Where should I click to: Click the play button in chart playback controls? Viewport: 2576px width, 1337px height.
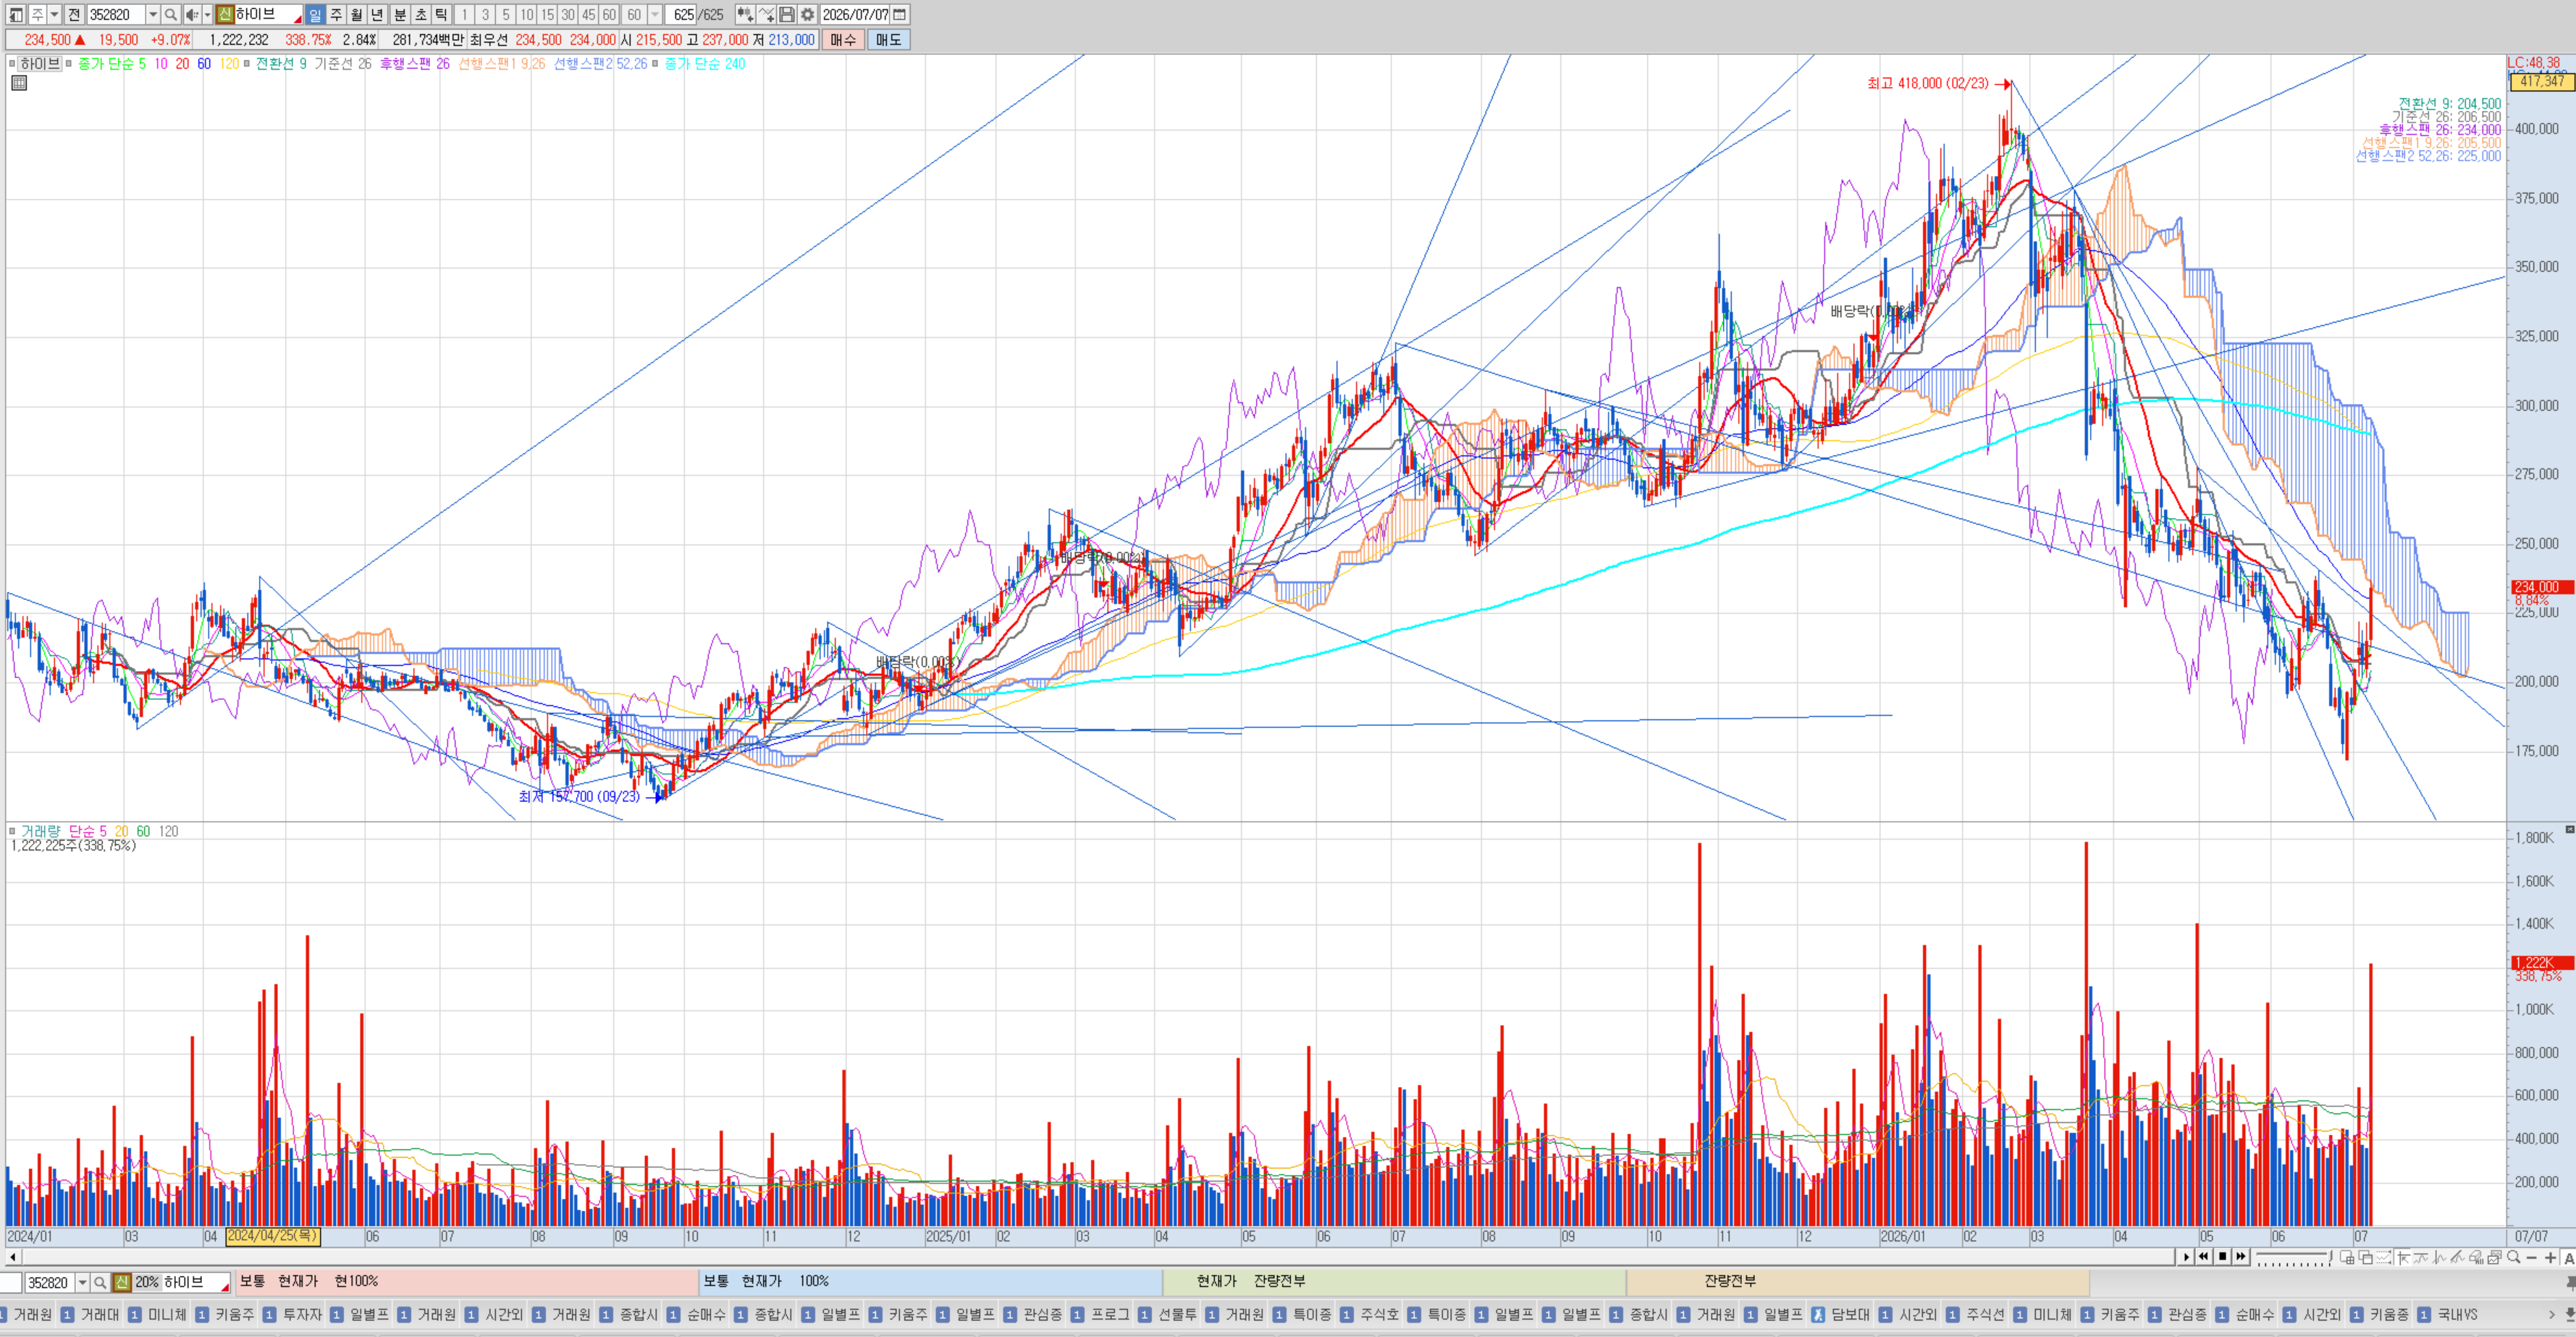(x=2186, y=1257)
